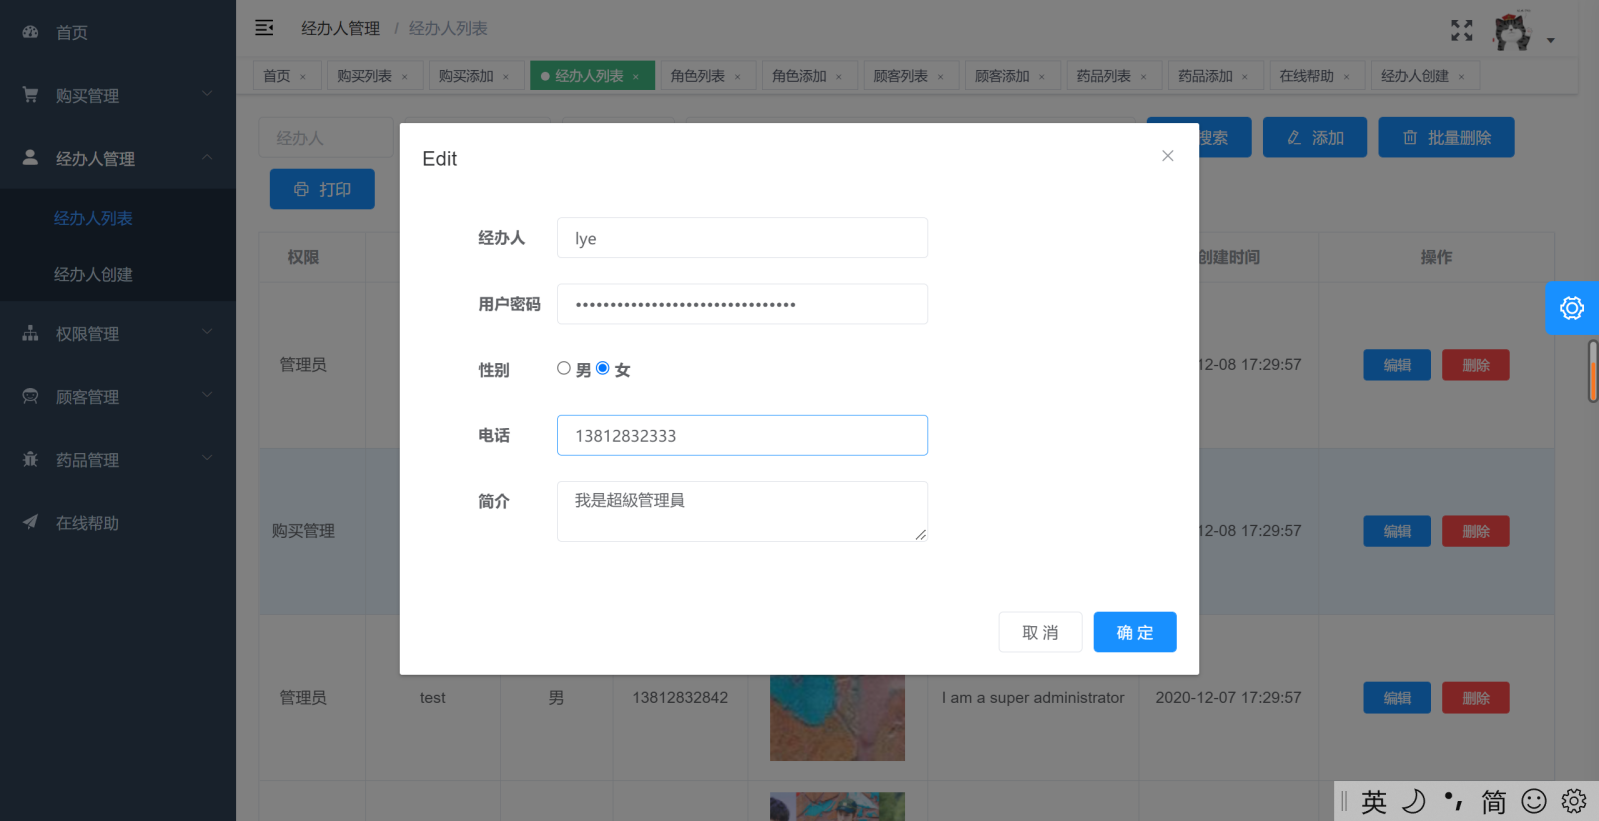The image size is (1599, 821).
Task: Close the 药品添加 tab
Action: (x=1245, y=77)
